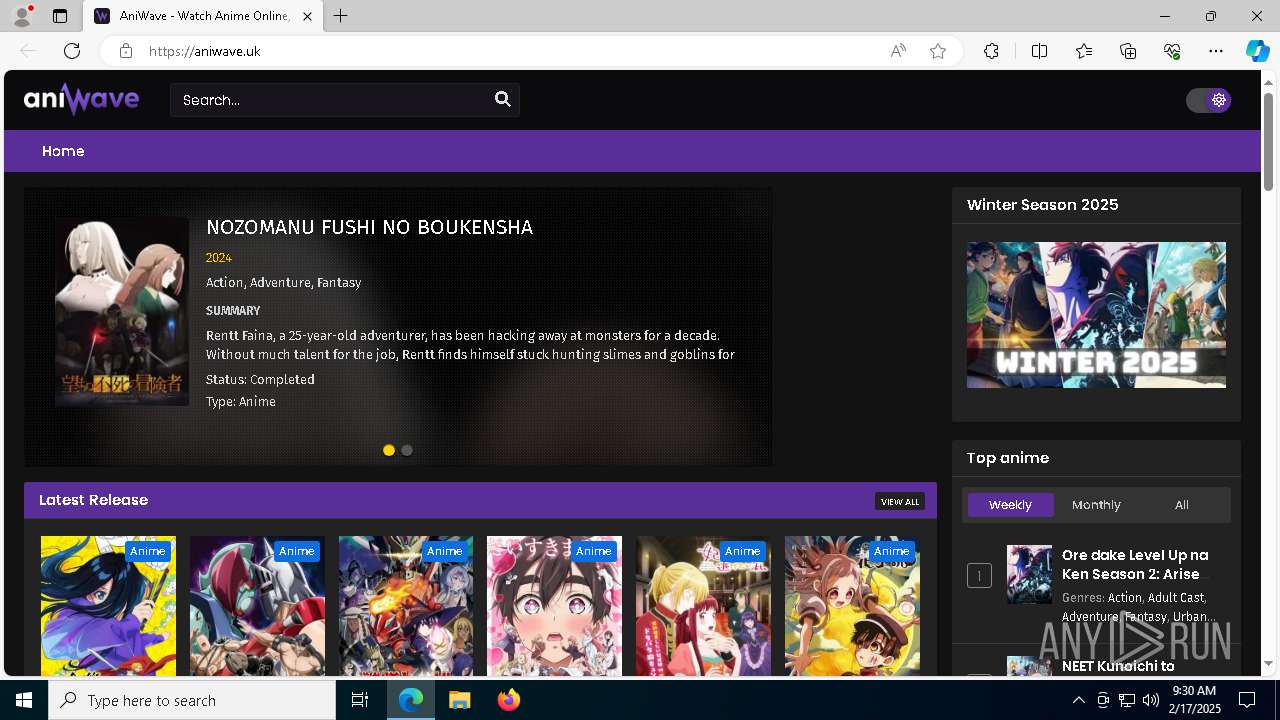
Task: Close the AniWave tab
Action: click(307, 16)
